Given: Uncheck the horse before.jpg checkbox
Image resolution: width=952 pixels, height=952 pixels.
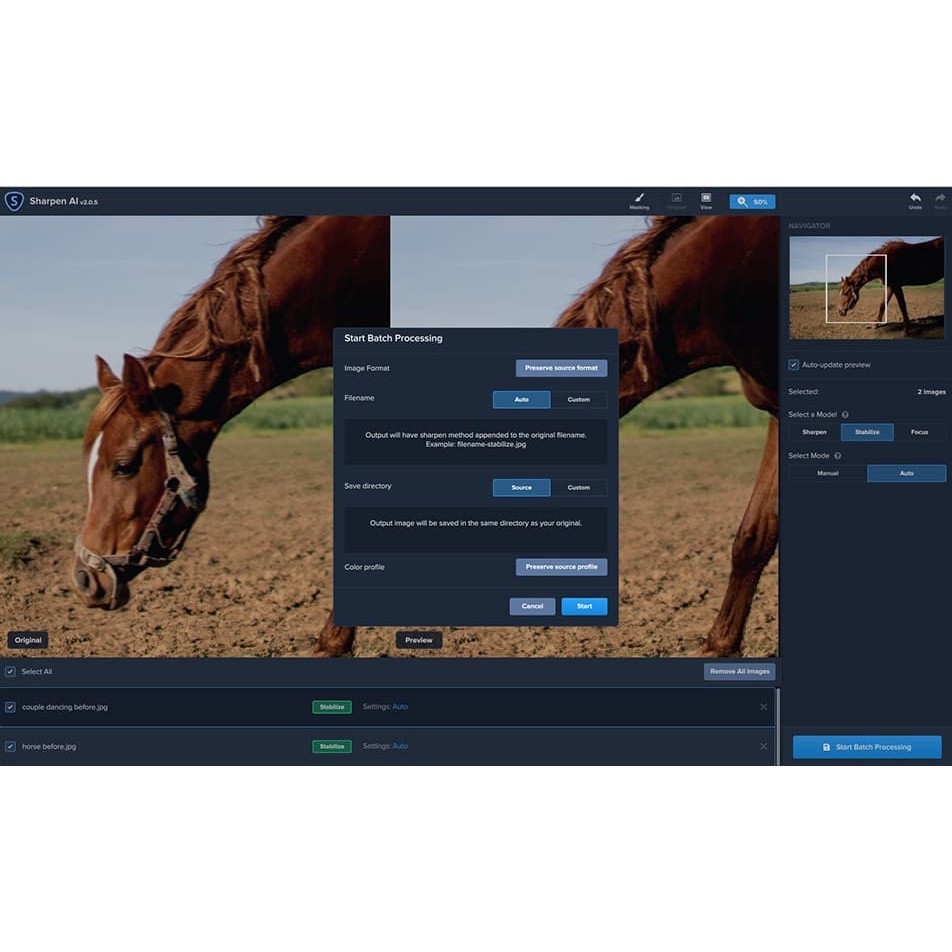Looking at the screenshot, I should (10, 746).
